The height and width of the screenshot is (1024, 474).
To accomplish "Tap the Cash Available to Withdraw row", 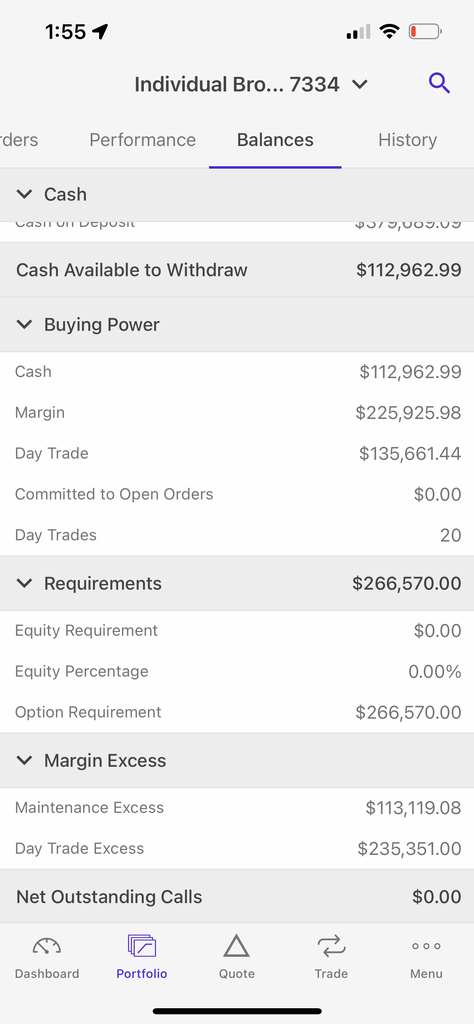I will pyautogui.click(x=237, y=270).
